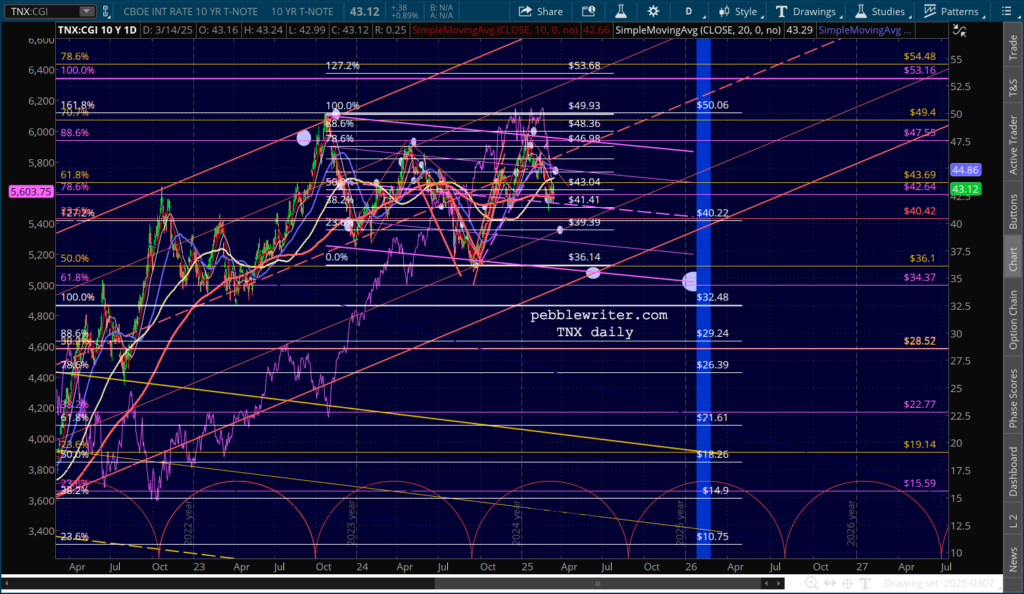Click the purple 44.86 price axis bubble
1024x594 pixels.
tap(965, 170)
